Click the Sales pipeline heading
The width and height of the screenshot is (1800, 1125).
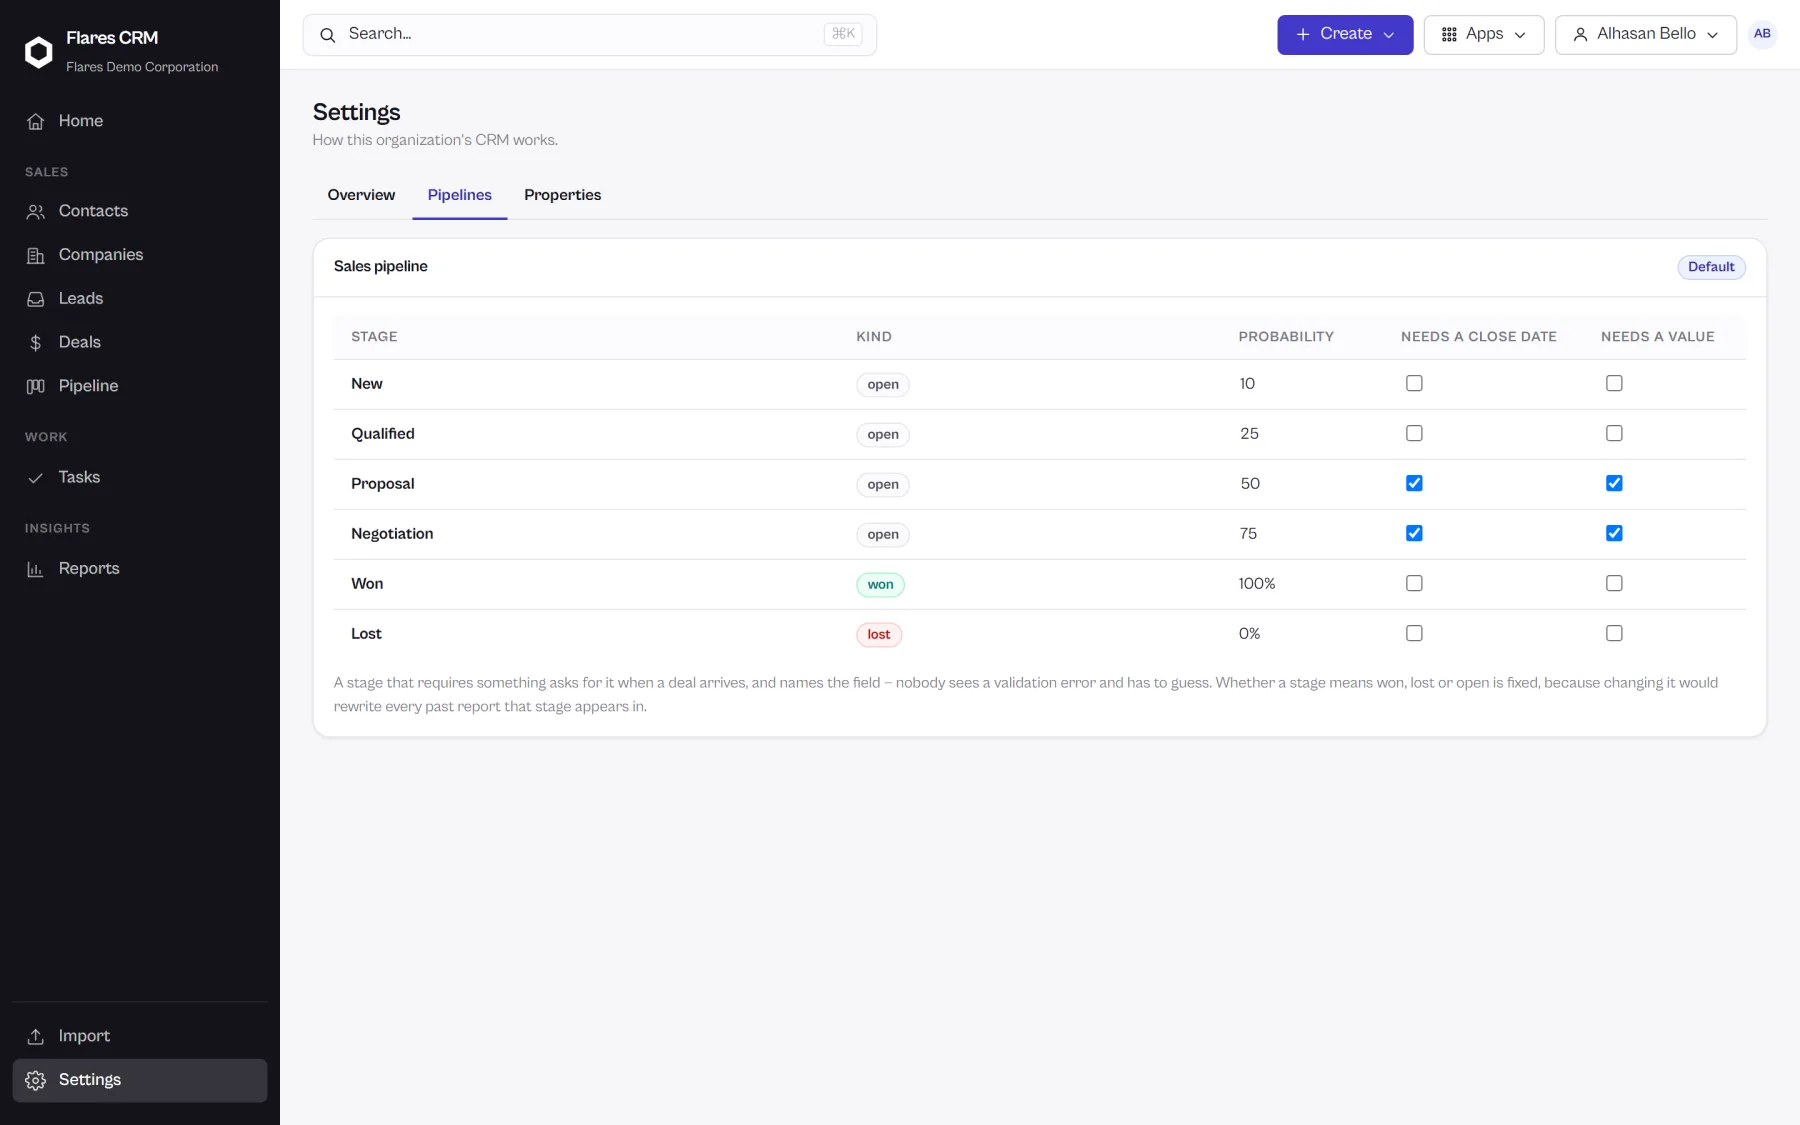point(380,267)
